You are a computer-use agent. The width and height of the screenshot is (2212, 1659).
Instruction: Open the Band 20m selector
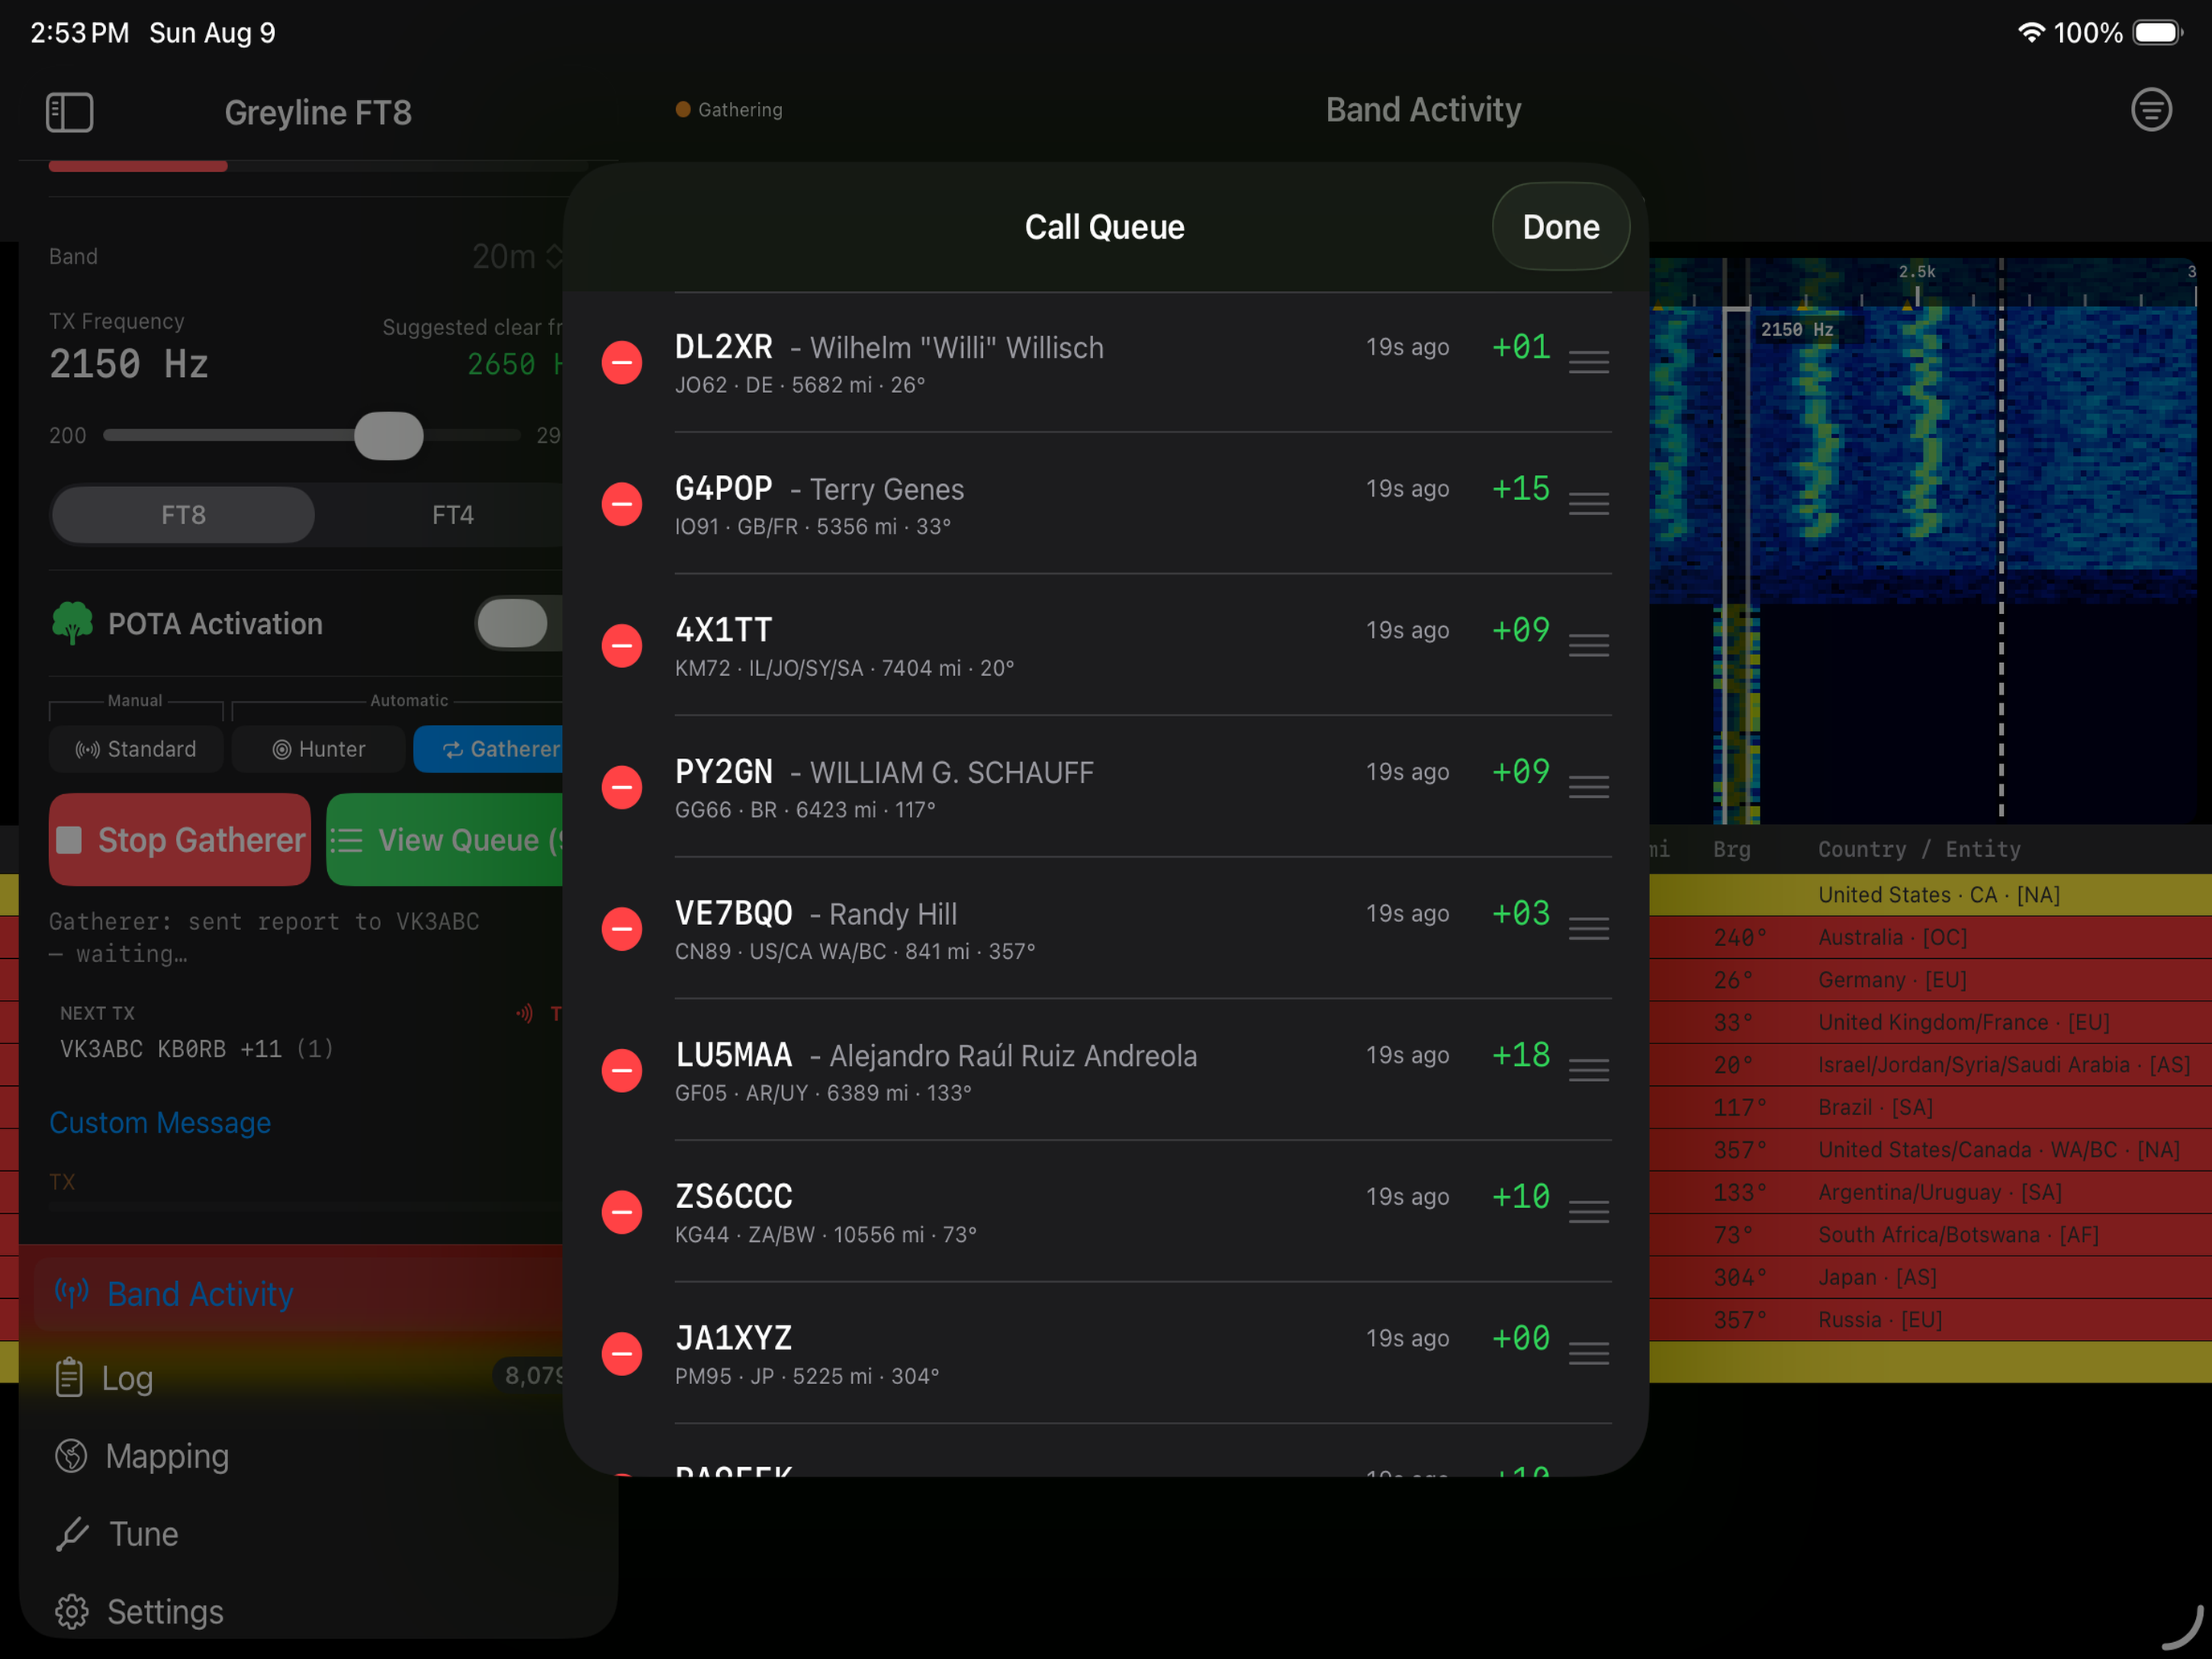pos(517,257)
